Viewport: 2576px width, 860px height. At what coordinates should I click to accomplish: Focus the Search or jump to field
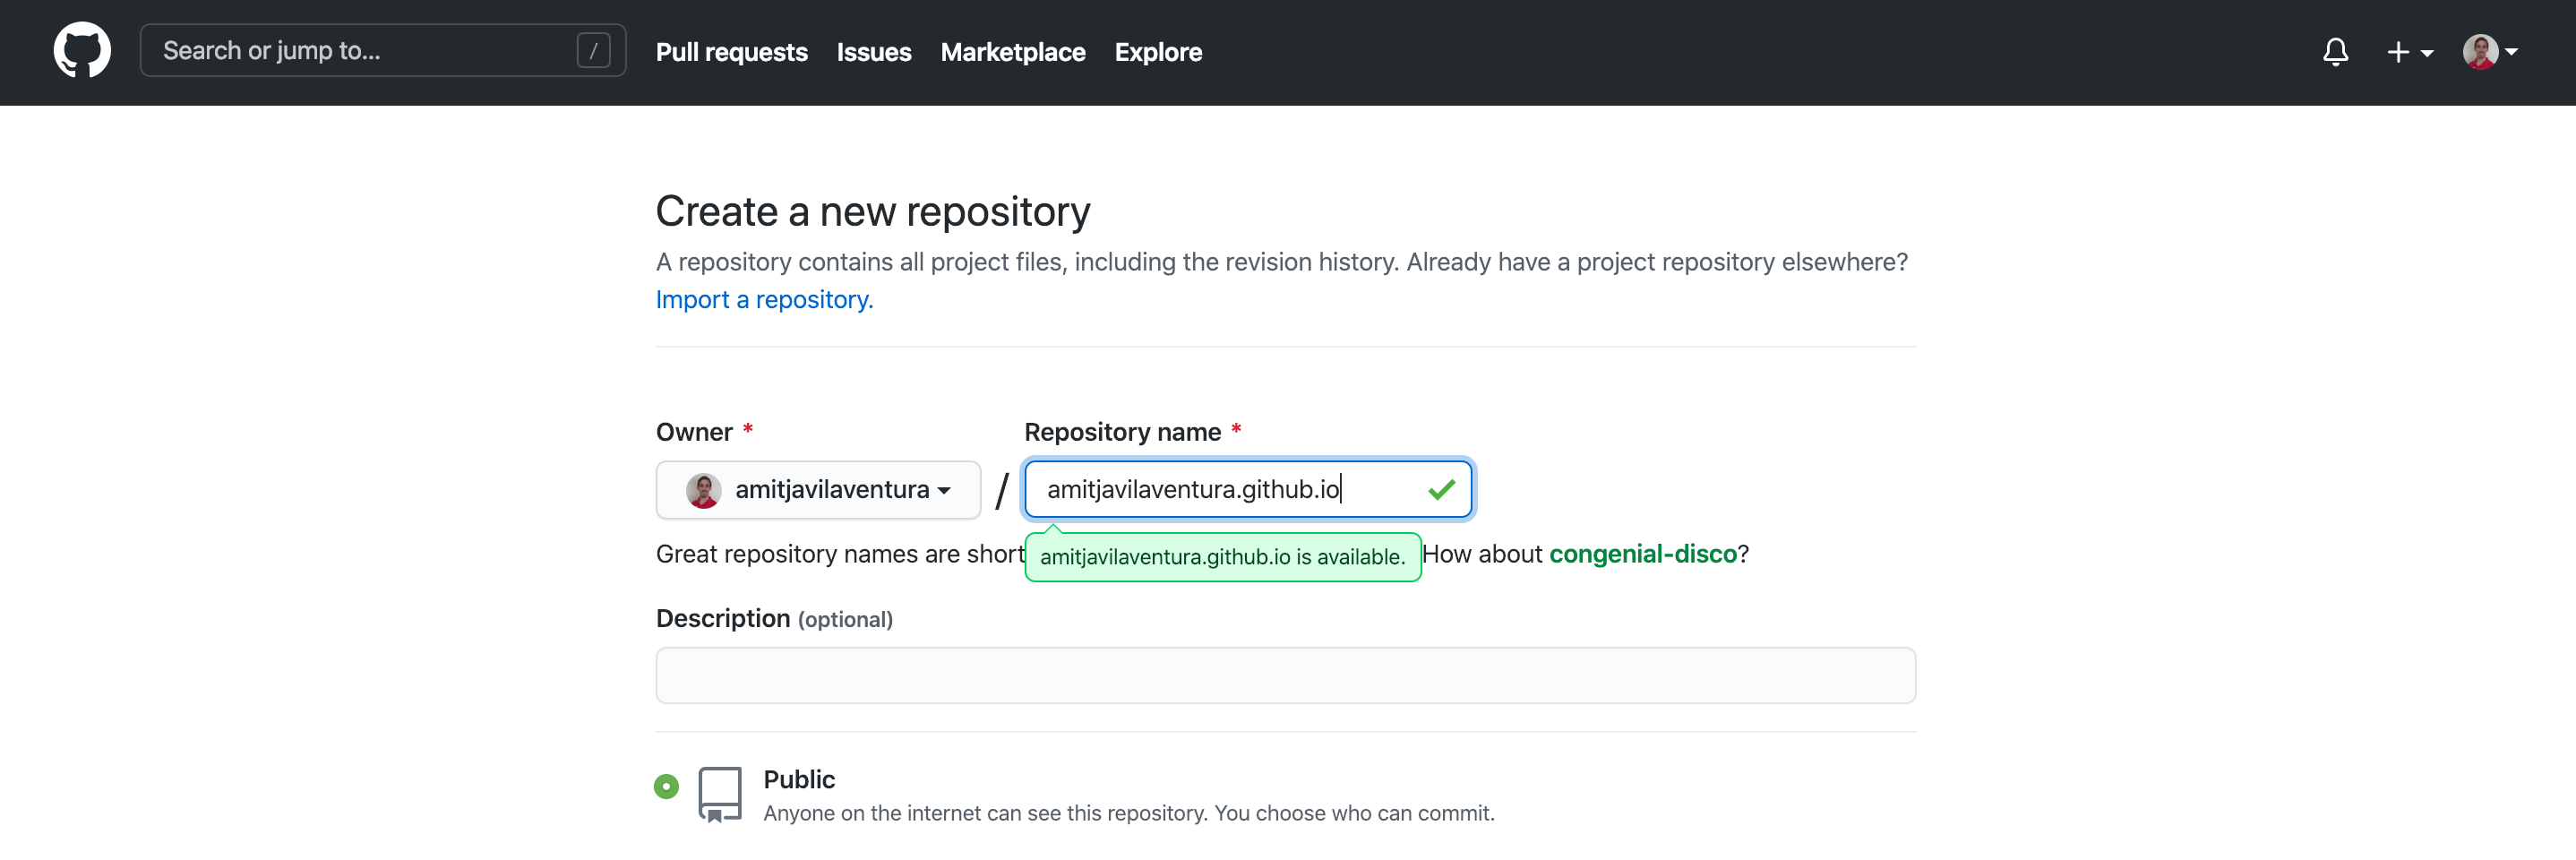coord(383,50)
